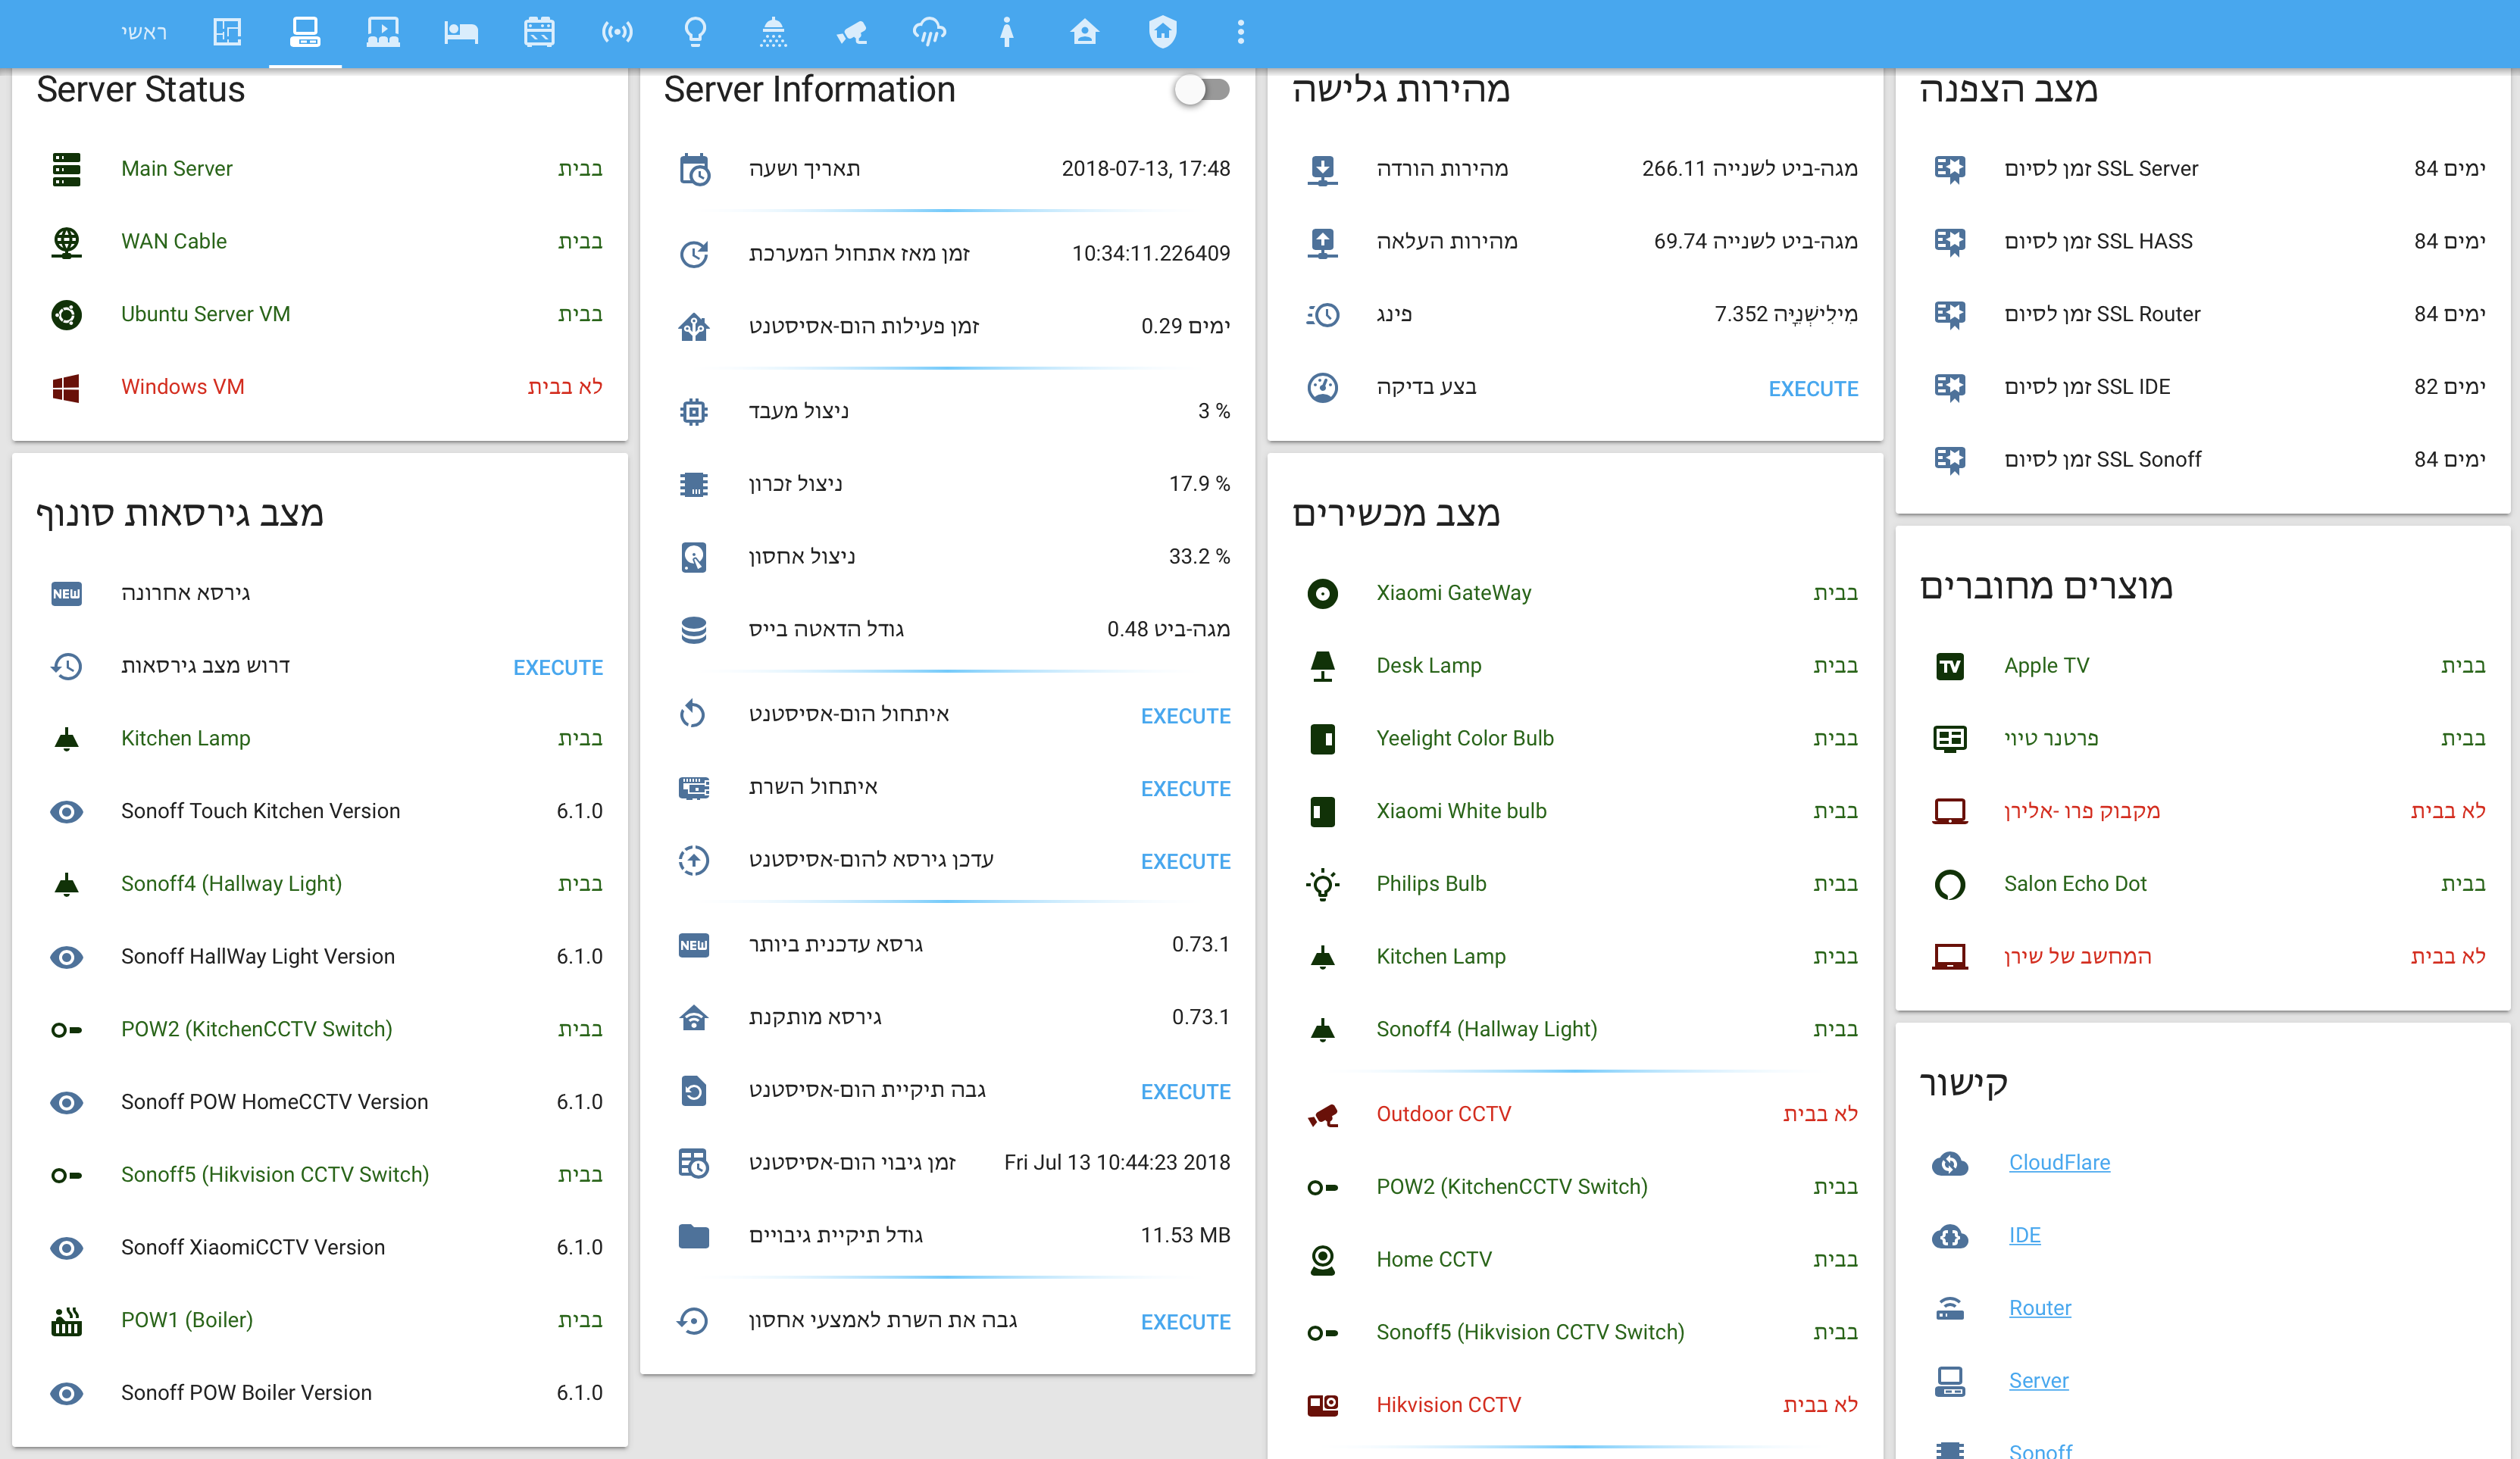This screenshot has width=2520, height=1459.
Task: Open the CloudFlare link
Action: tap(2059, 1162)
